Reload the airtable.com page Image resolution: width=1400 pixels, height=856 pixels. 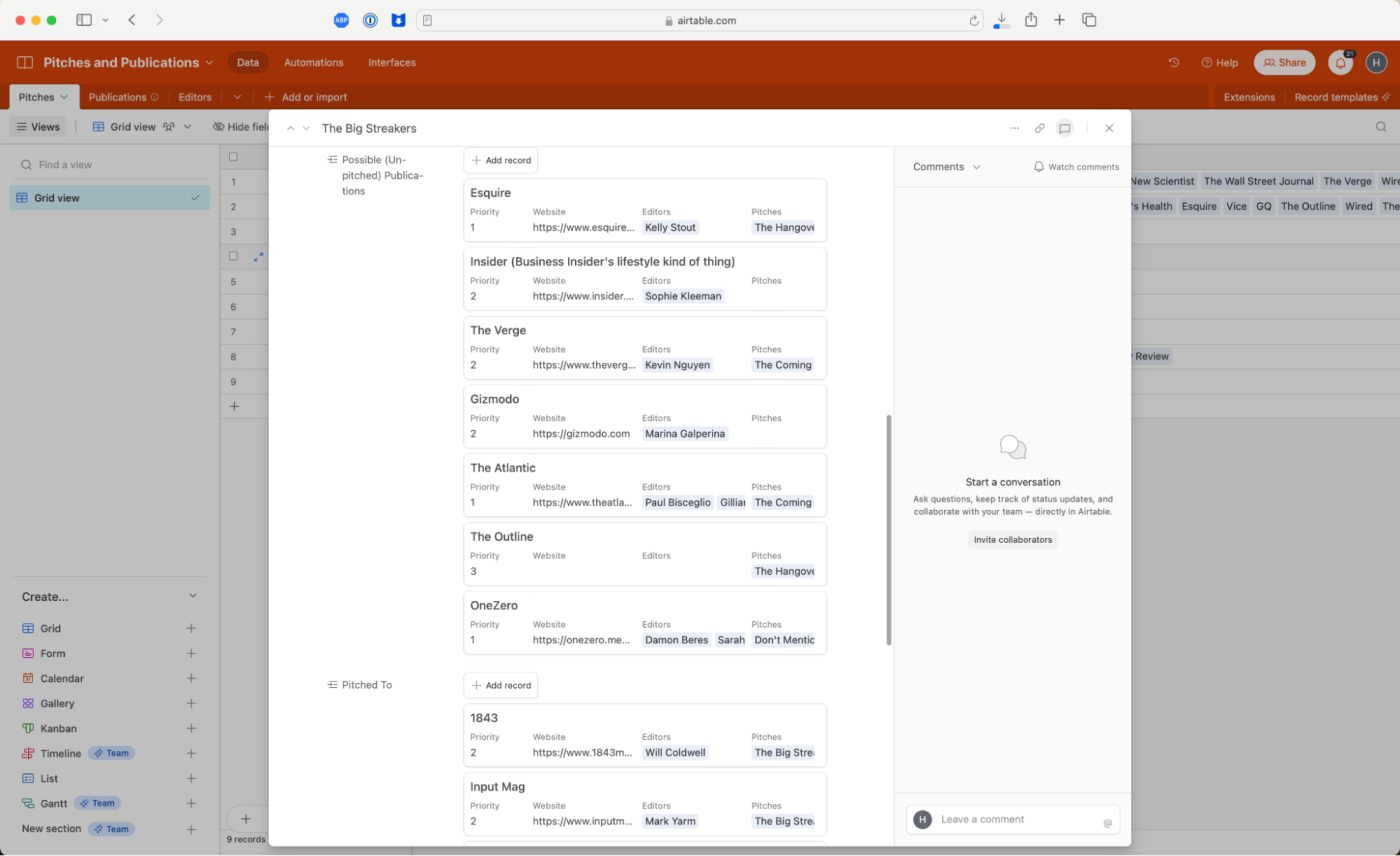974,20
